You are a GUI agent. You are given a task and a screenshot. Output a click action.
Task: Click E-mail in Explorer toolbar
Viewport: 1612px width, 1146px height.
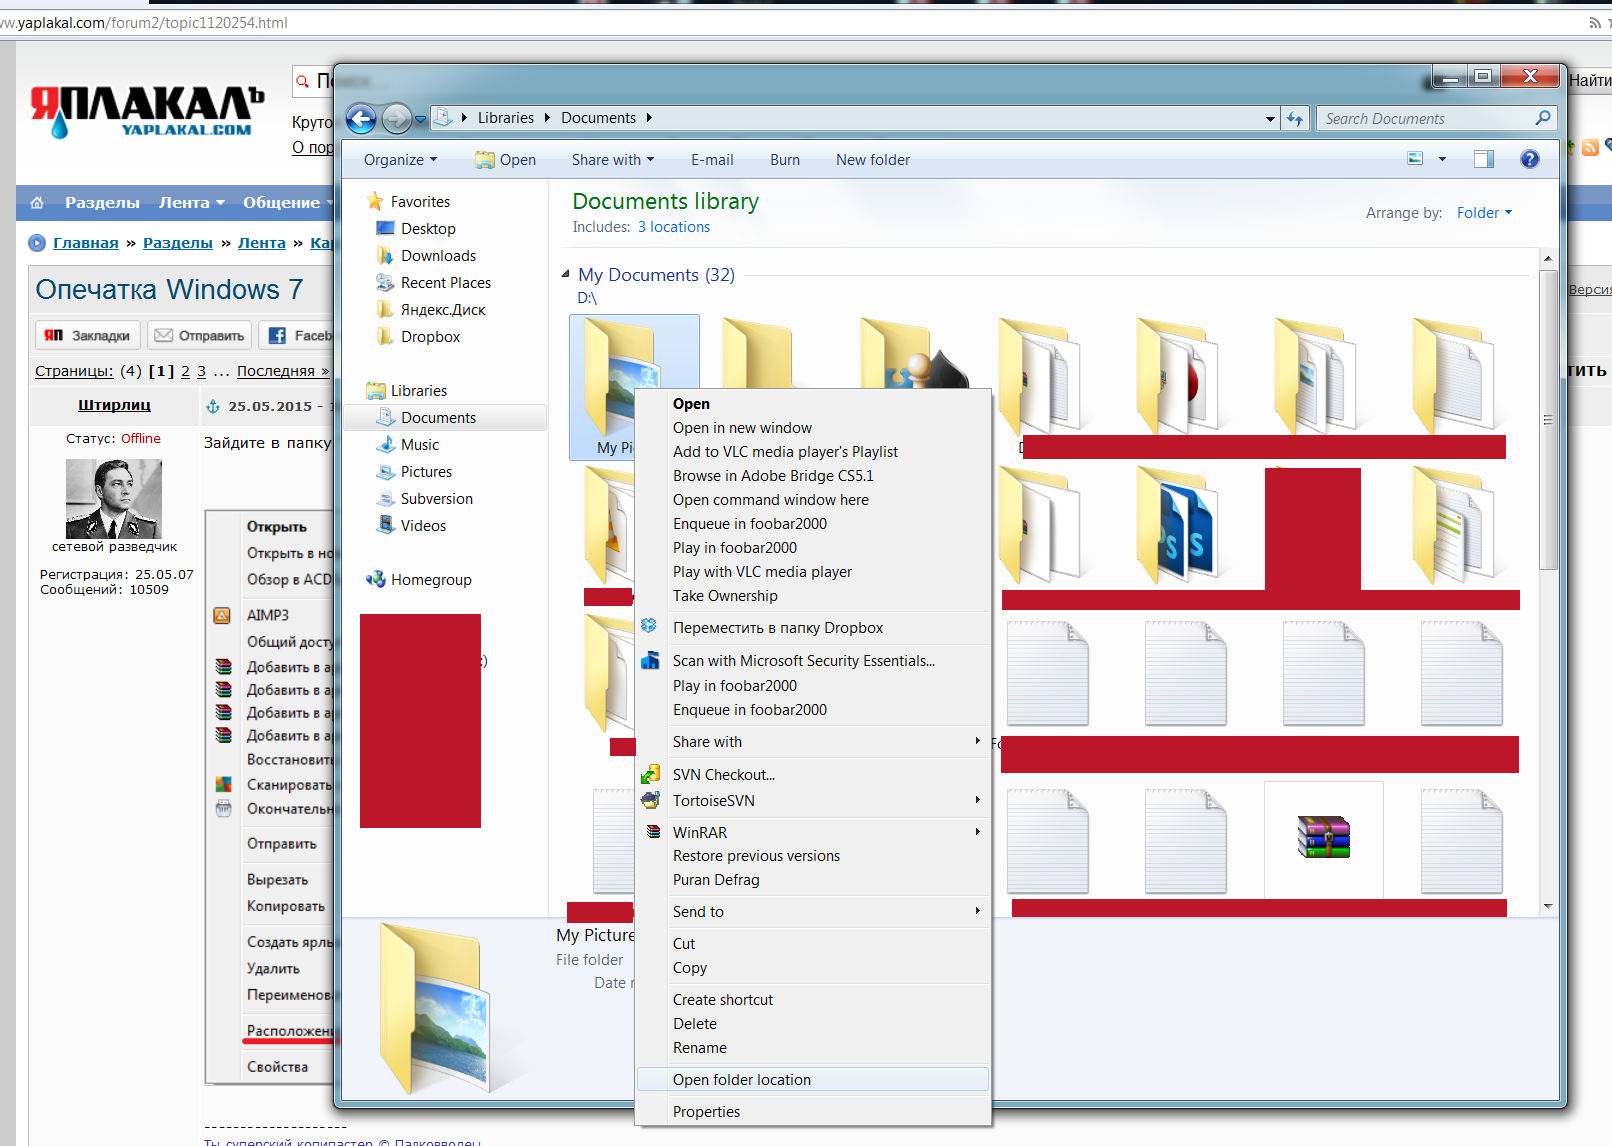click(712, 160)
